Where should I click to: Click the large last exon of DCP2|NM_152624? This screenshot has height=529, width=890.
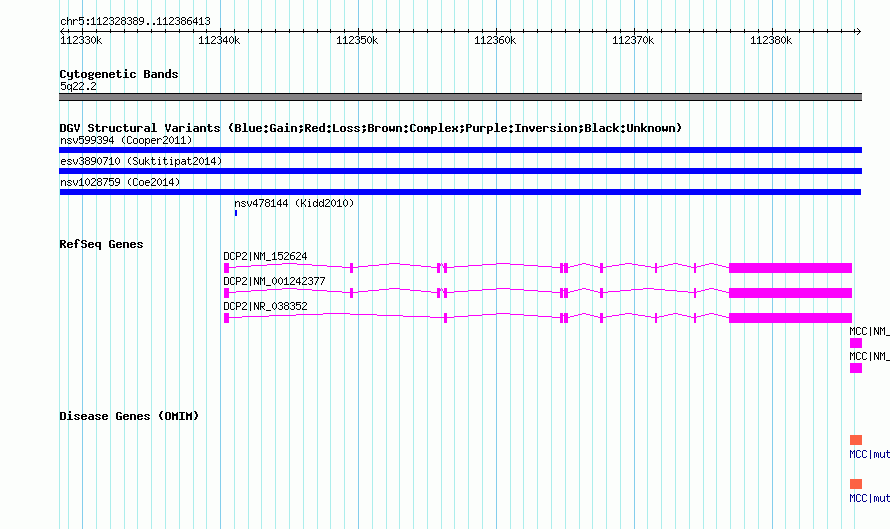(790, 268)
